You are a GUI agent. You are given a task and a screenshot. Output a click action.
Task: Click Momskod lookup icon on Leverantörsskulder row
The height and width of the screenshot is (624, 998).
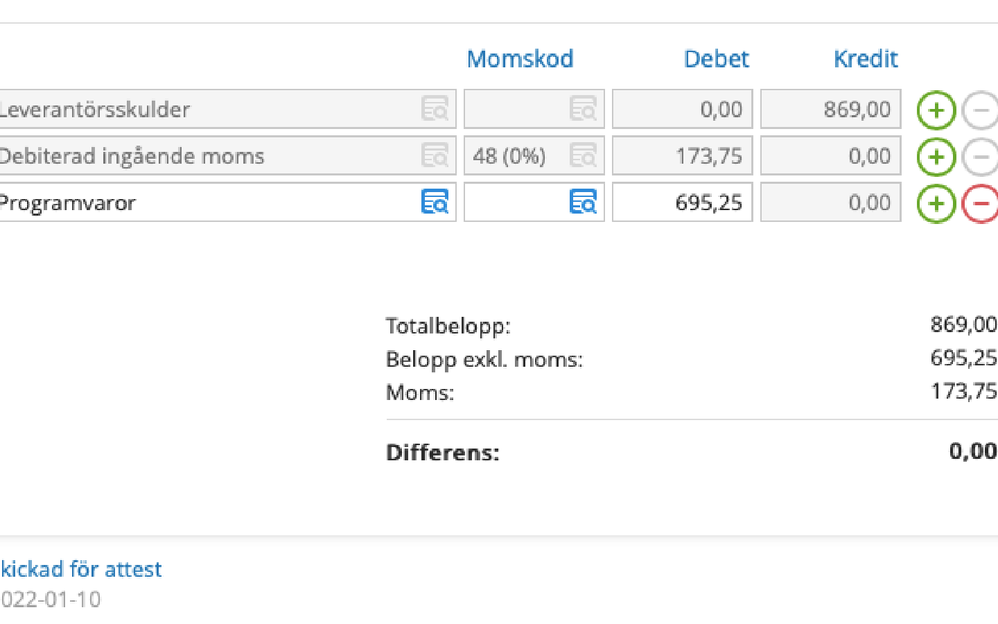coord(583,109)
